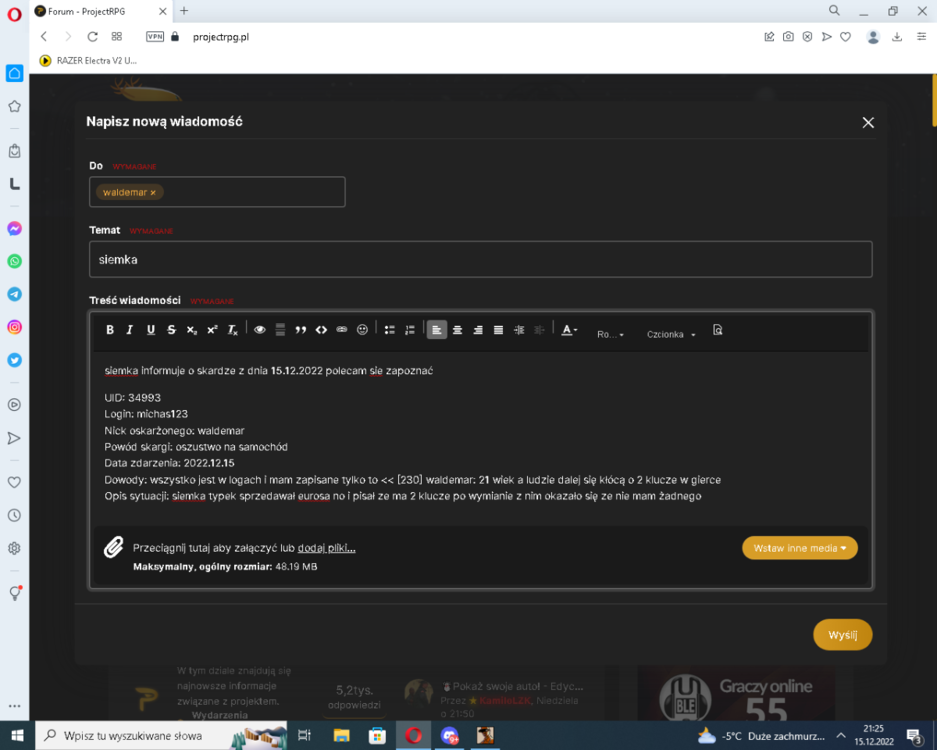Select the Forum - ProjectRPG browser tab
The width and height of the screenshot is (937, 750).
point(96,11)
